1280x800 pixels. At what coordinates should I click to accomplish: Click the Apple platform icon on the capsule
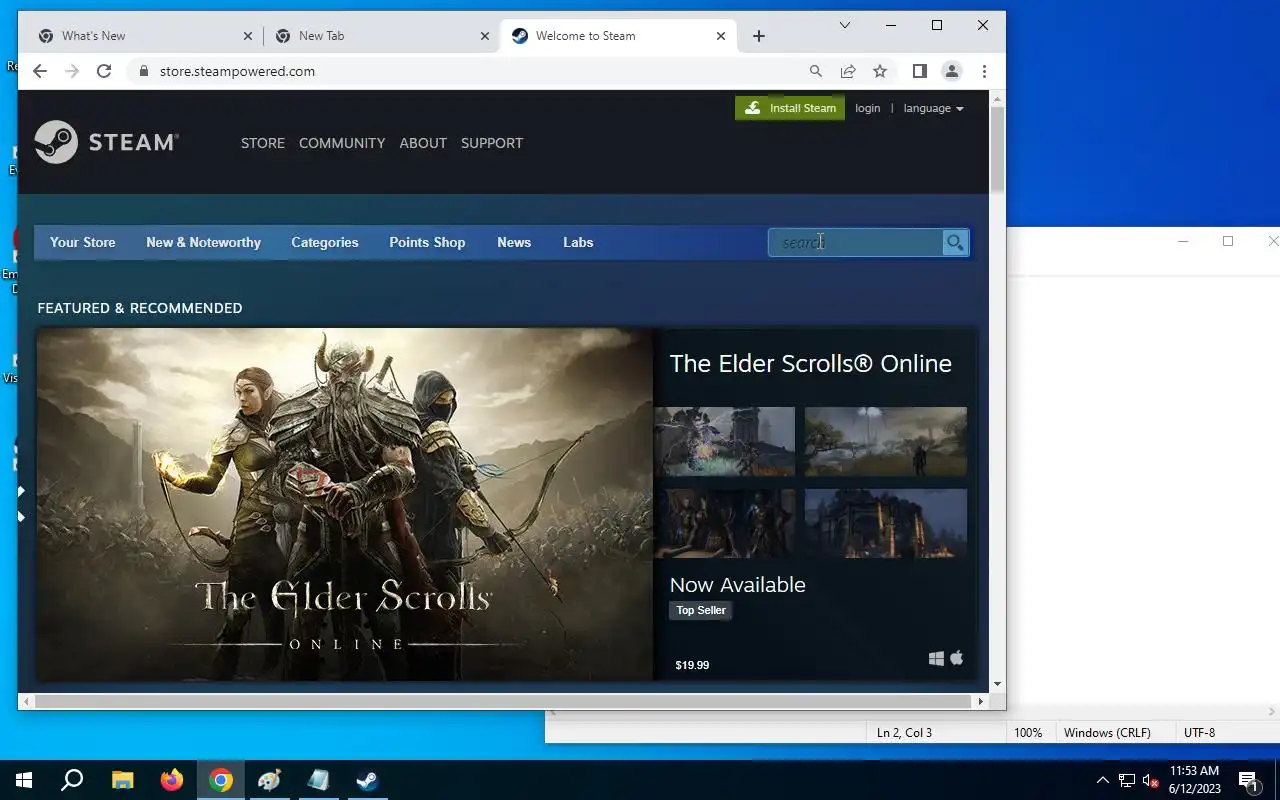pyautogui.click(x=957, y=658)
